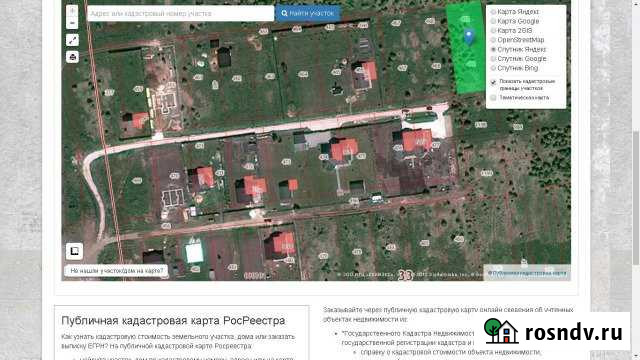
Task: Toggle "Показать кадастровые границы участков" checkbox
Action: 493,82
